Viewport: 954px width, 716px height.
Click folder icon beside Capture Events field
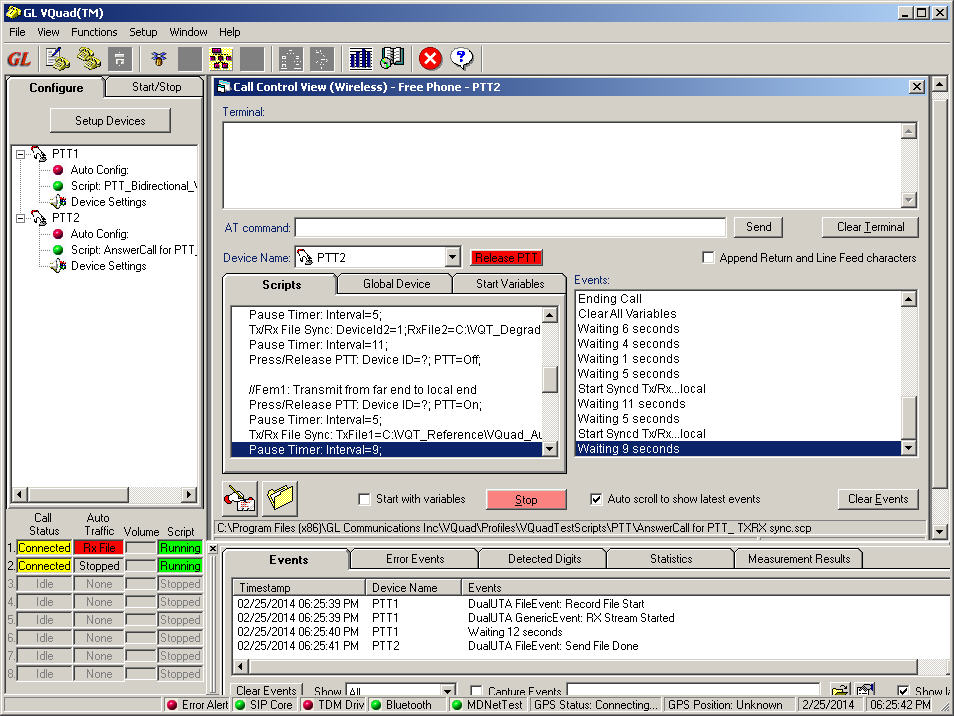(841, 690)
